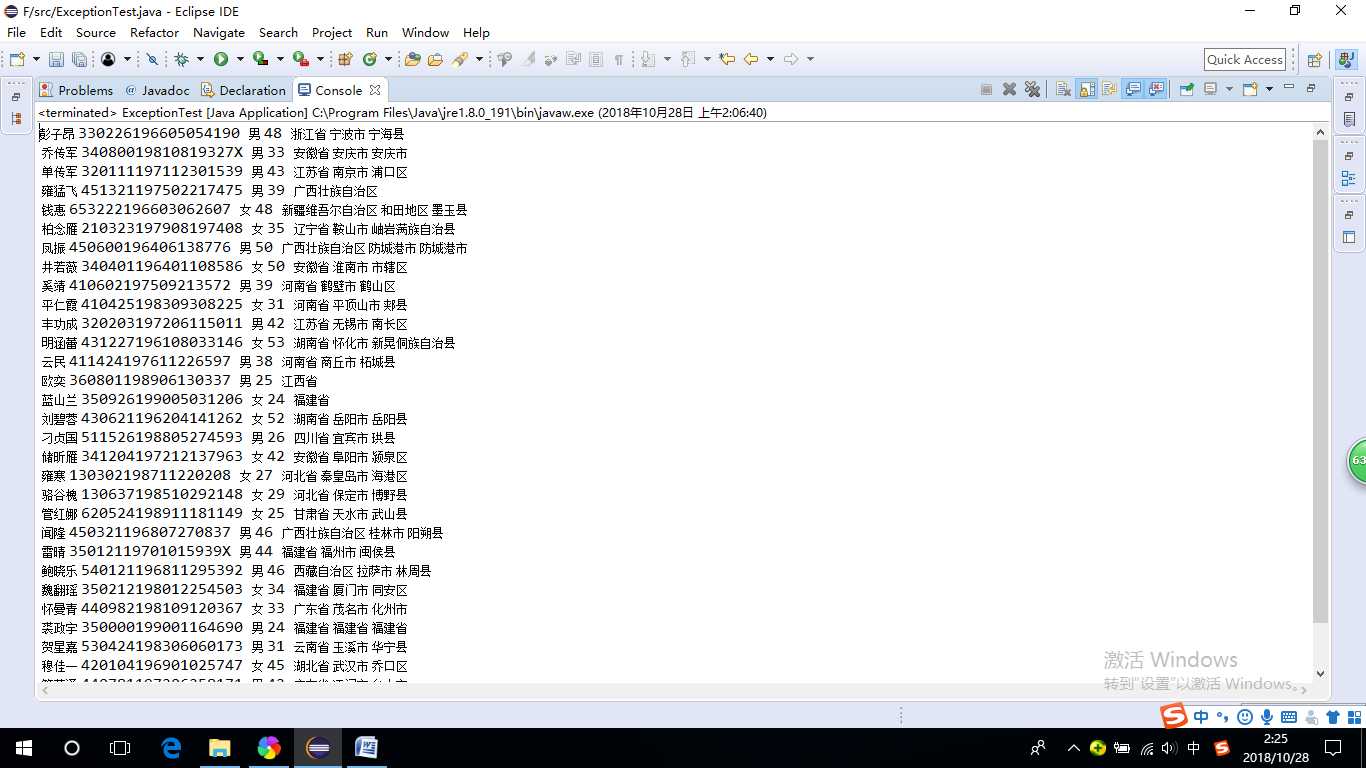Switch to the Javadoc tab
The image size is (1366, 768).
pos(157,90)
